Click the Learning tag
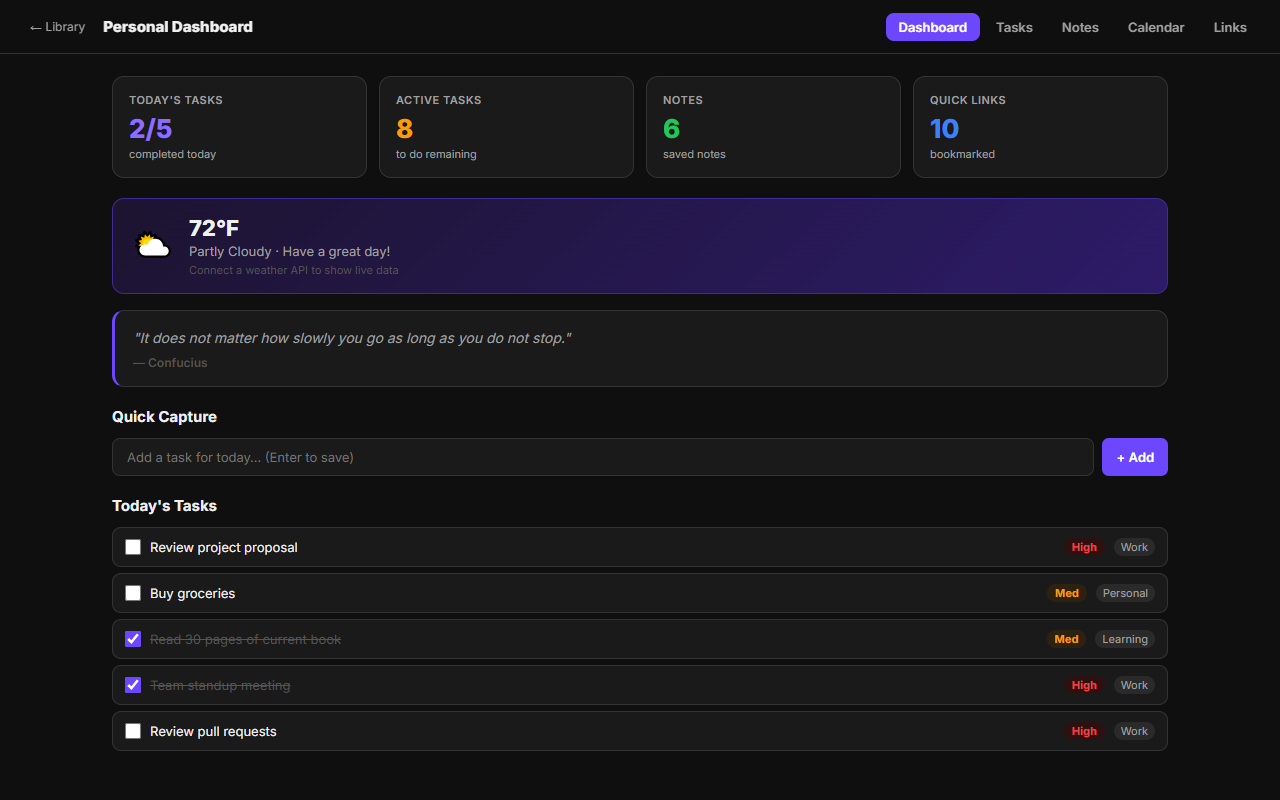The image size is (1280, 800). coord(1125,639)
